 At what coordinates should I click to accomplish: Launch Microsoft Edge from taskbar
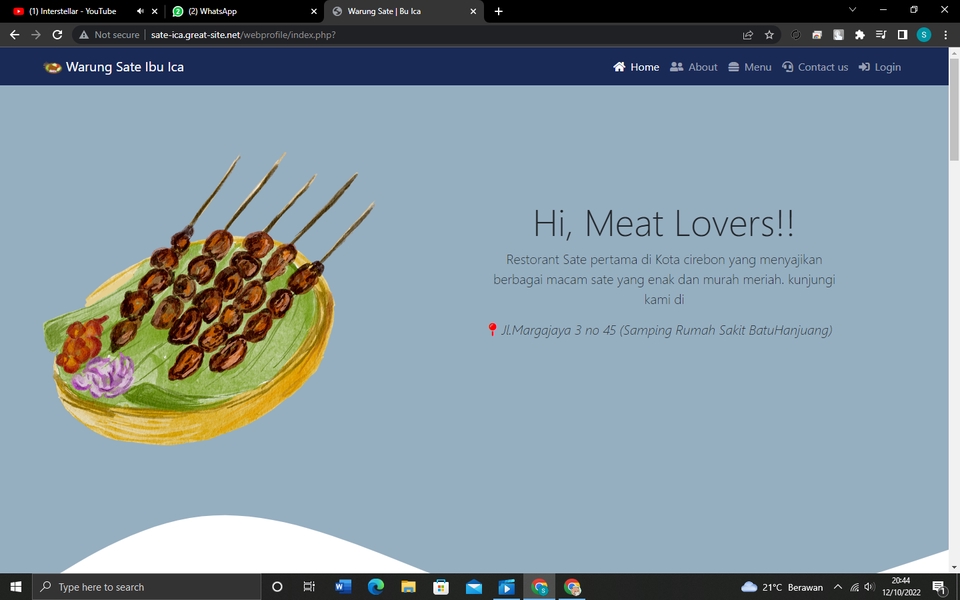pos(375,587)
